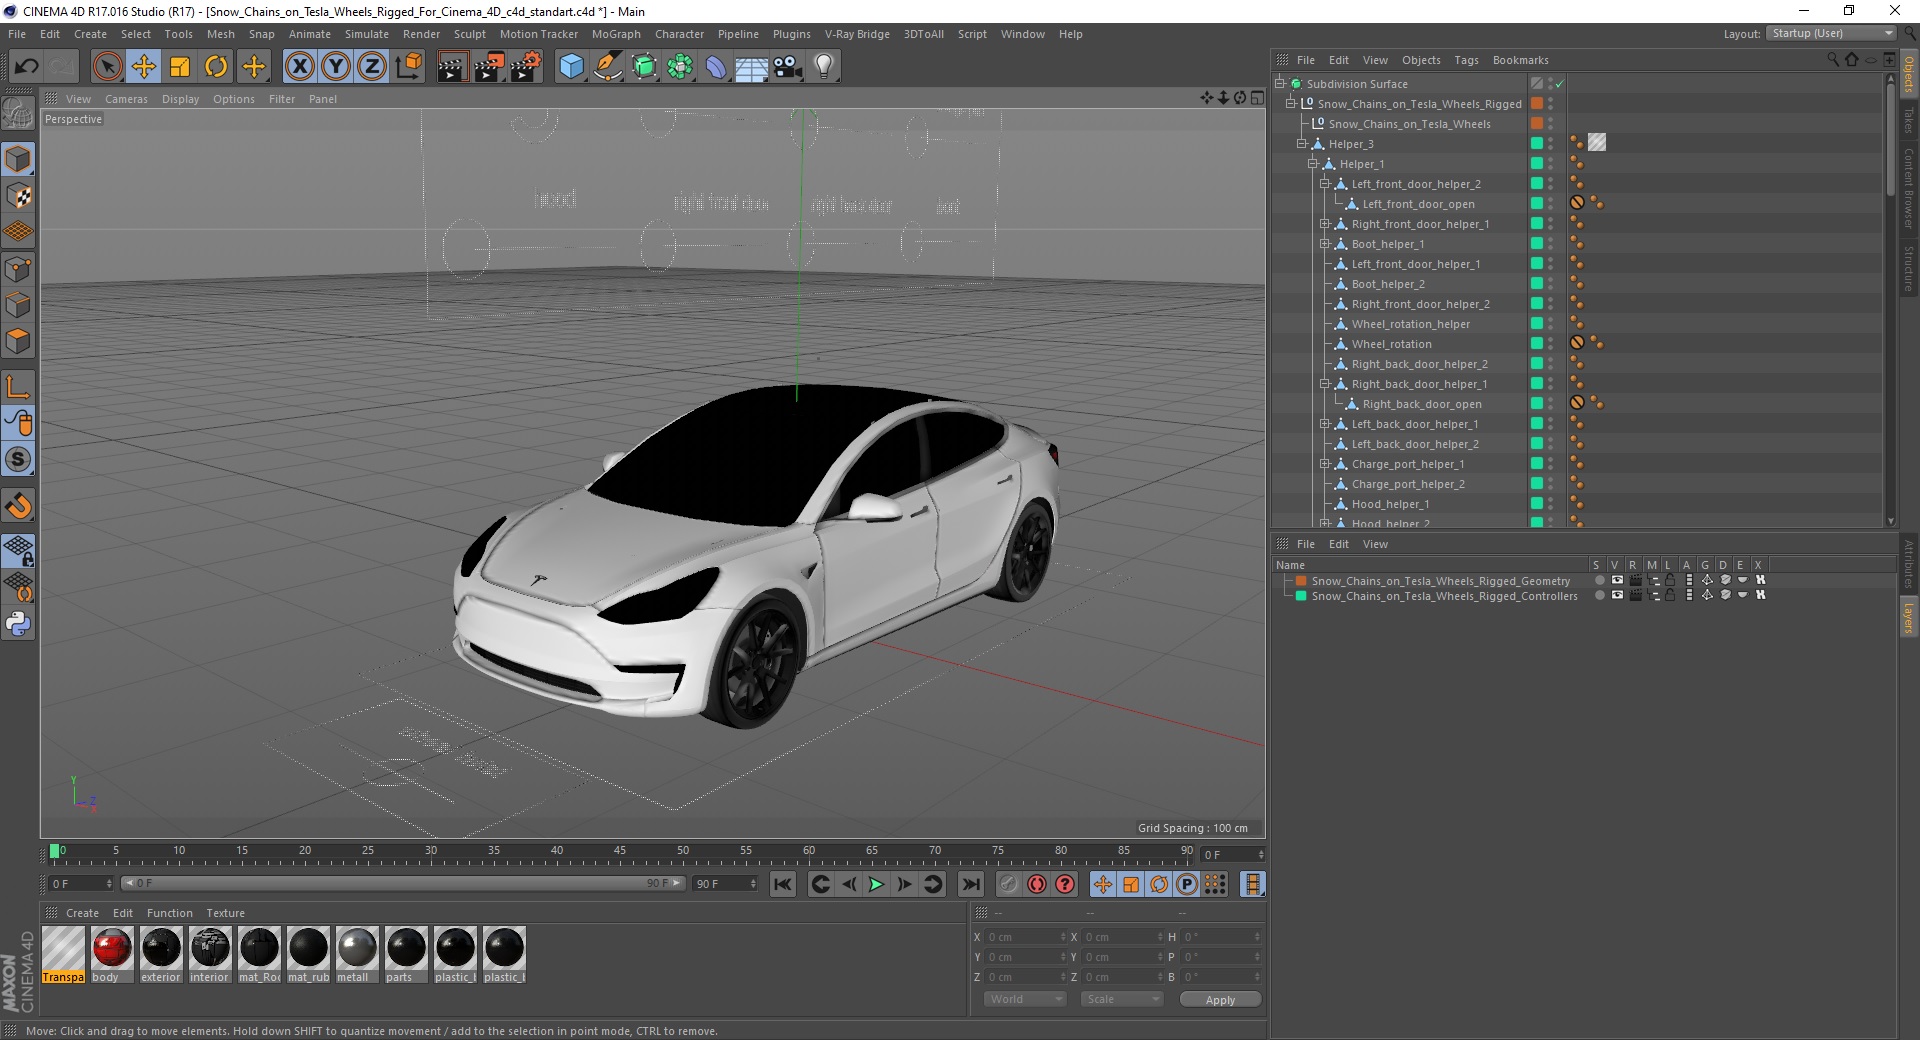Enable Edges mode
Screen dimensions: 1920x1040
(18, 305)
